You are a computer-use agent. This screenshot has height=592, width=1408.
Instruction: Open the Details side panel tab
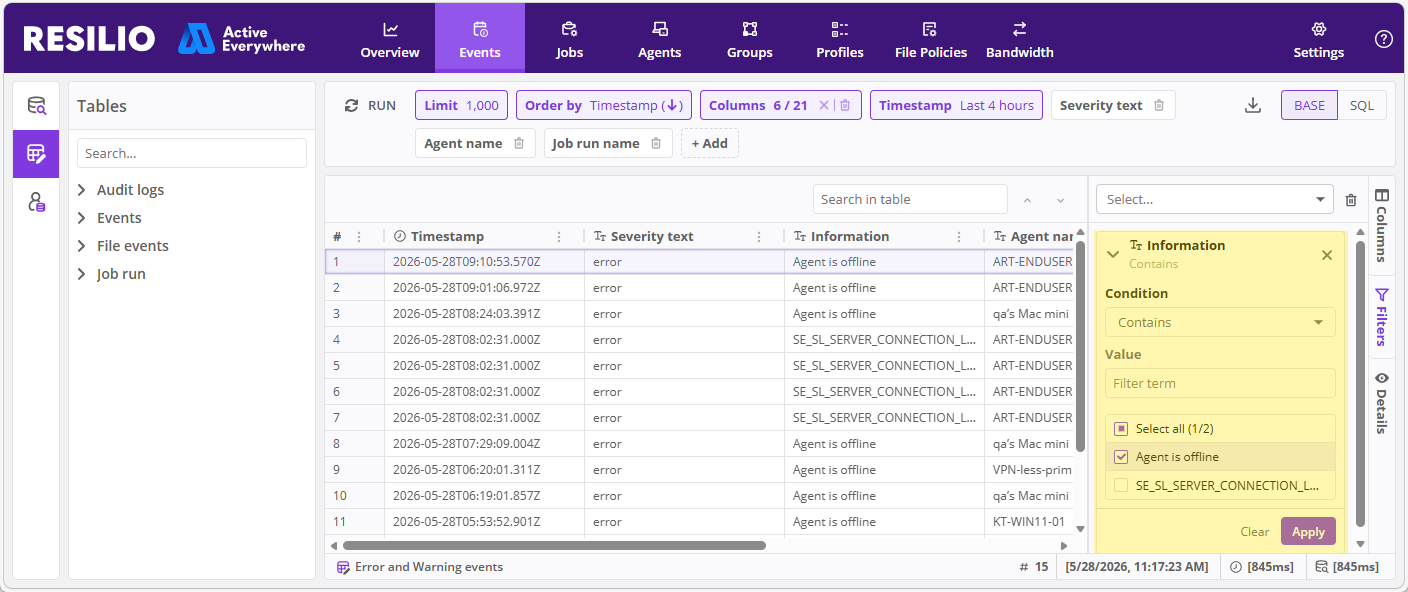1382,402
